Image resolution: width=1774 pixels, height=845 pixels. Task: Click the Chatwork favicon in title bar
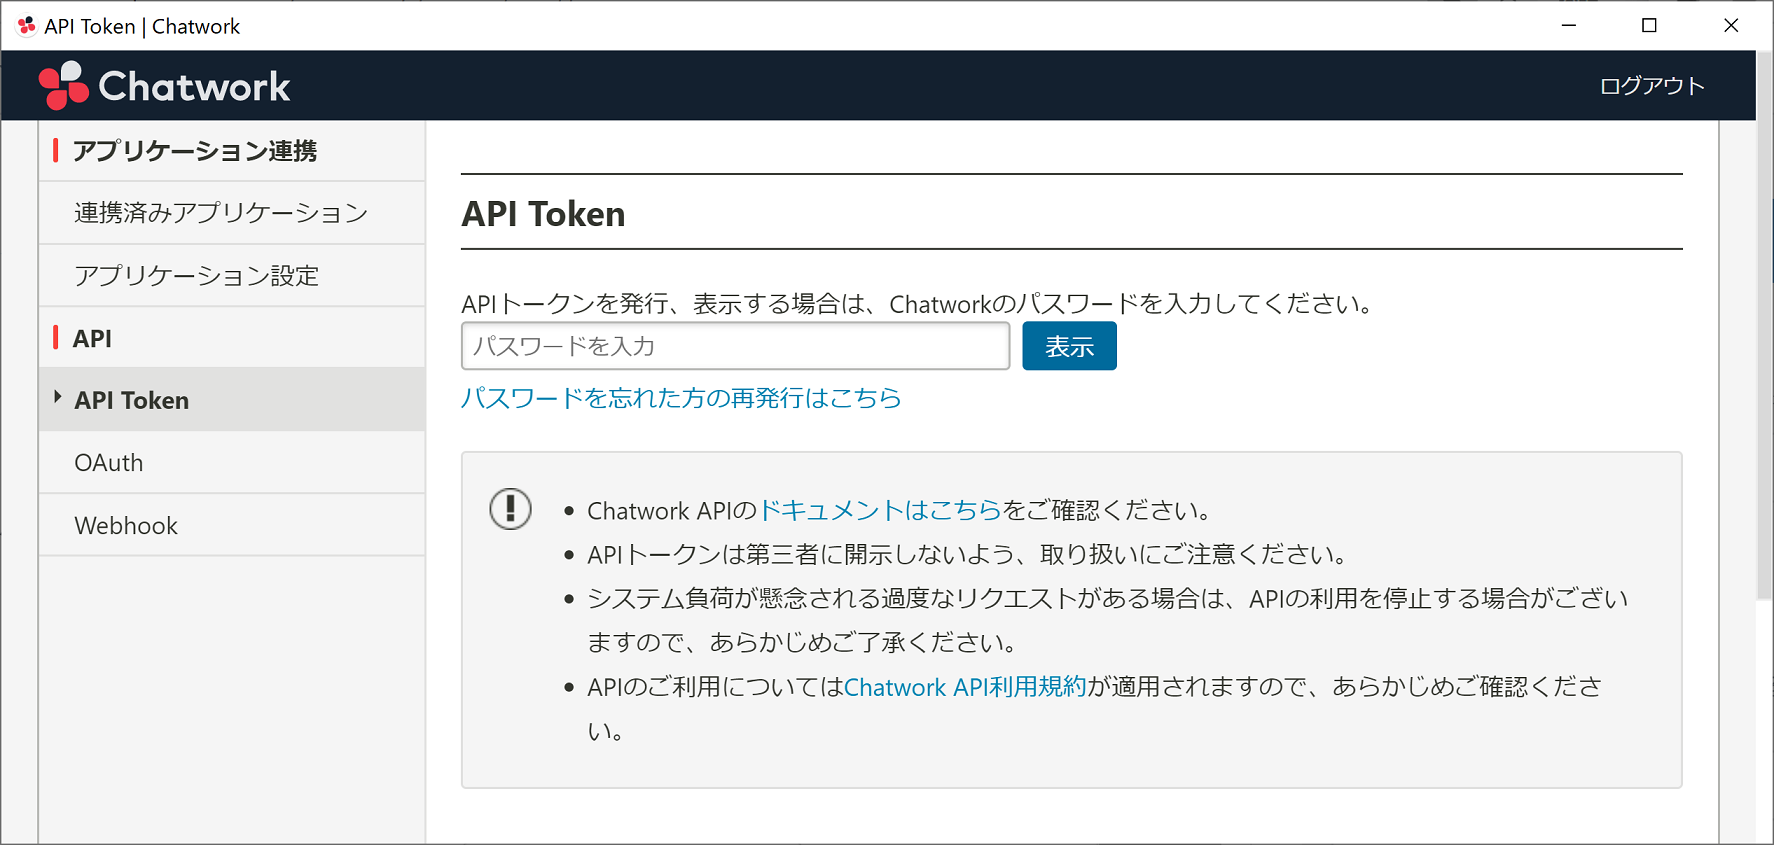tap(26, 26)
